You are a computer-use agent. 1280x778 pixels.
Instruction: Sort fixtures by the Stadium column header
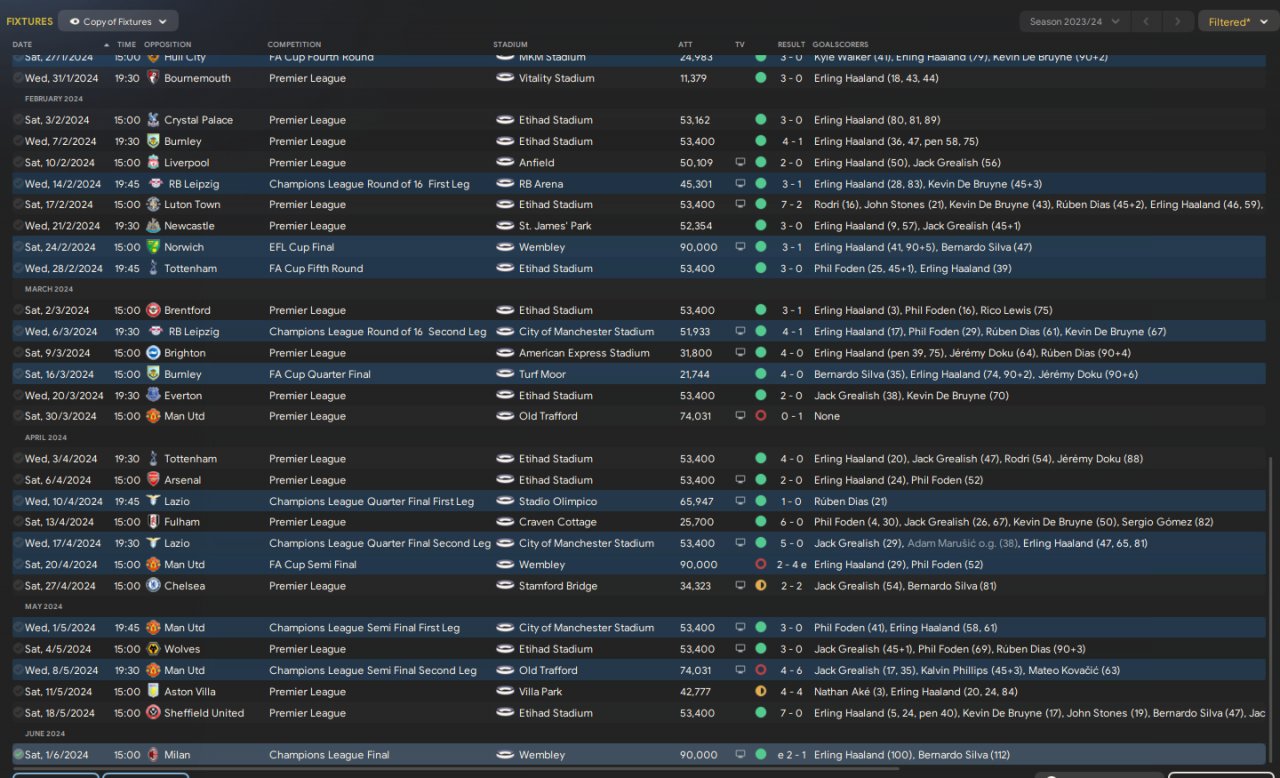(x=510, y=45)
